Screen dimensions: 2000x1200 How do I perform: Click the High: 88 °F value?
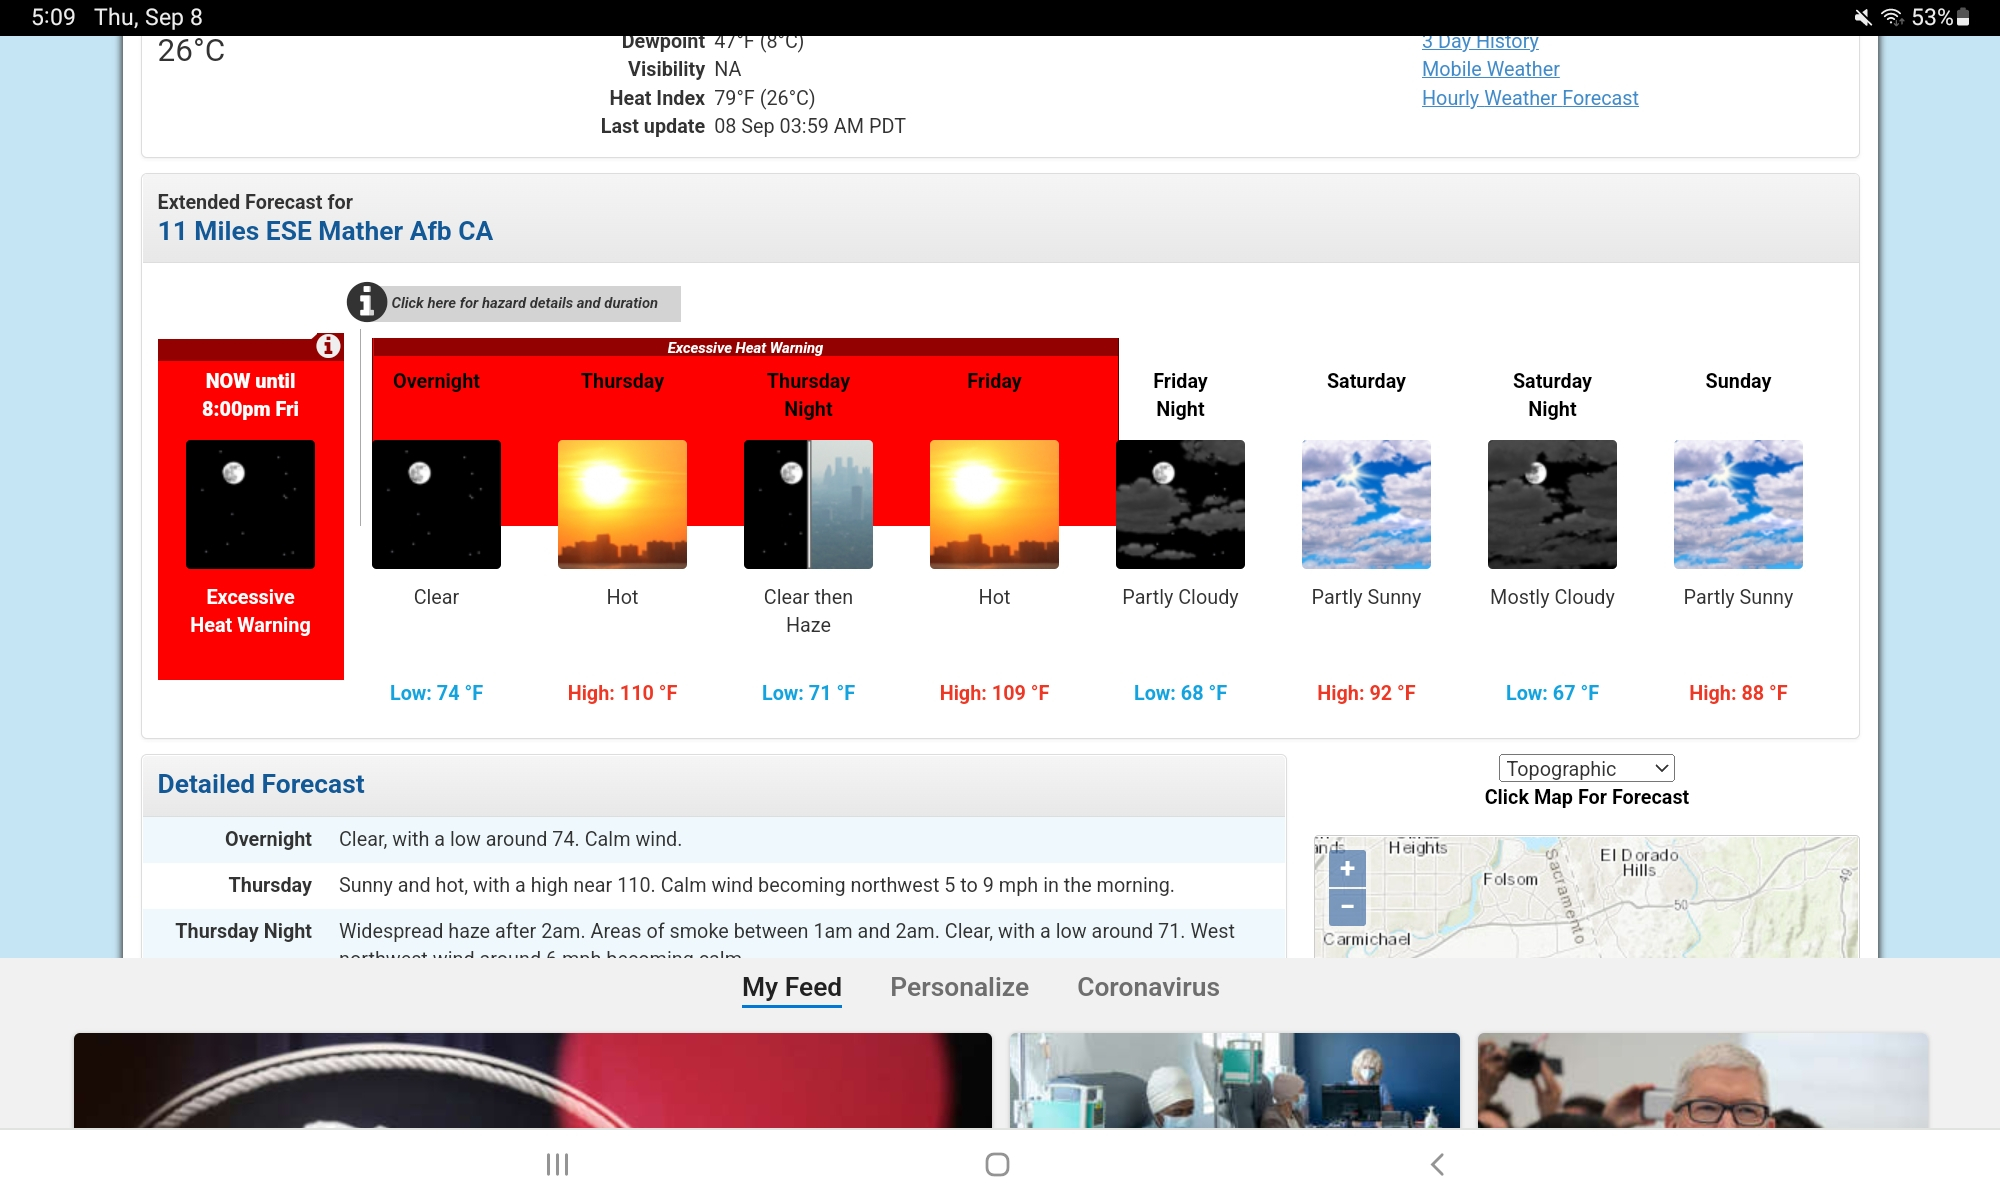tap(1738, 693)
